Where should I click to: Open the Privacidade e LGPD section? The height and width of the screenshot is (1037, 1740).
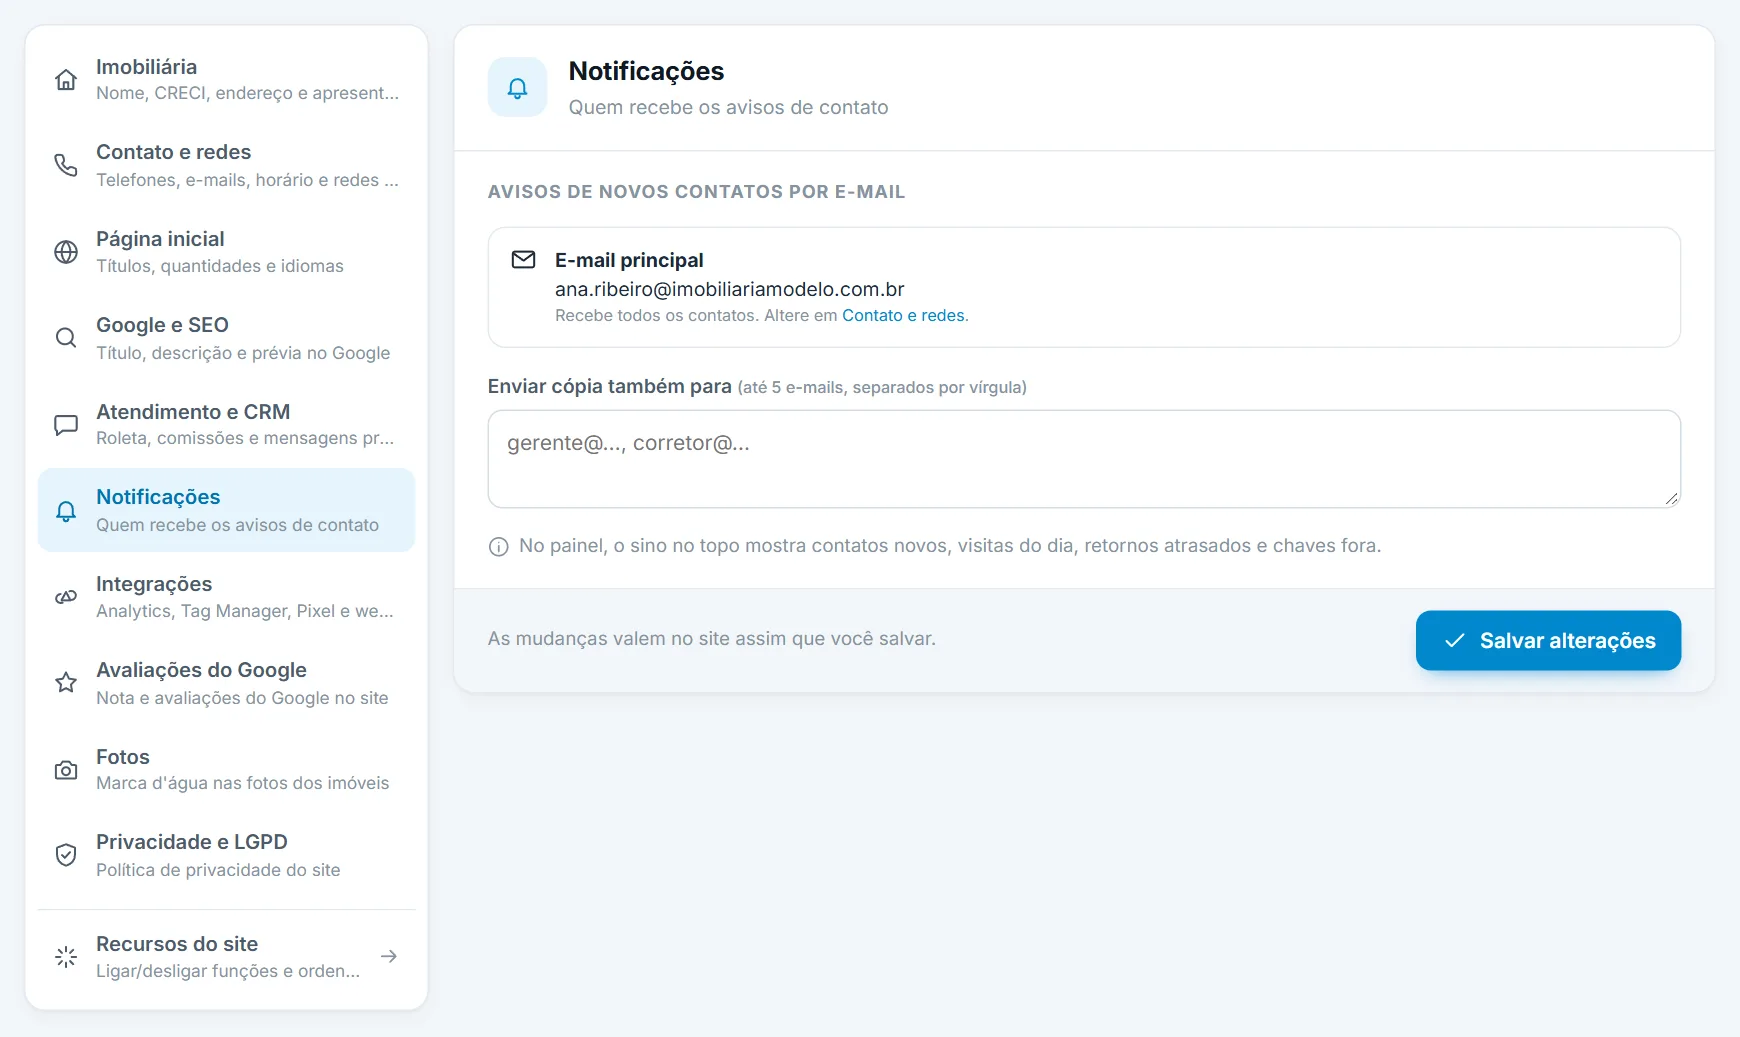point(226,855)
